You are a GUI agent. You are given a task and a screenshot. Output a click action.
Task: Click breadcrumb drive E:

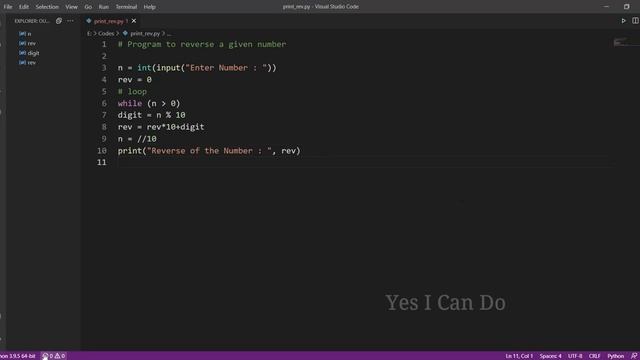[89, 34]
